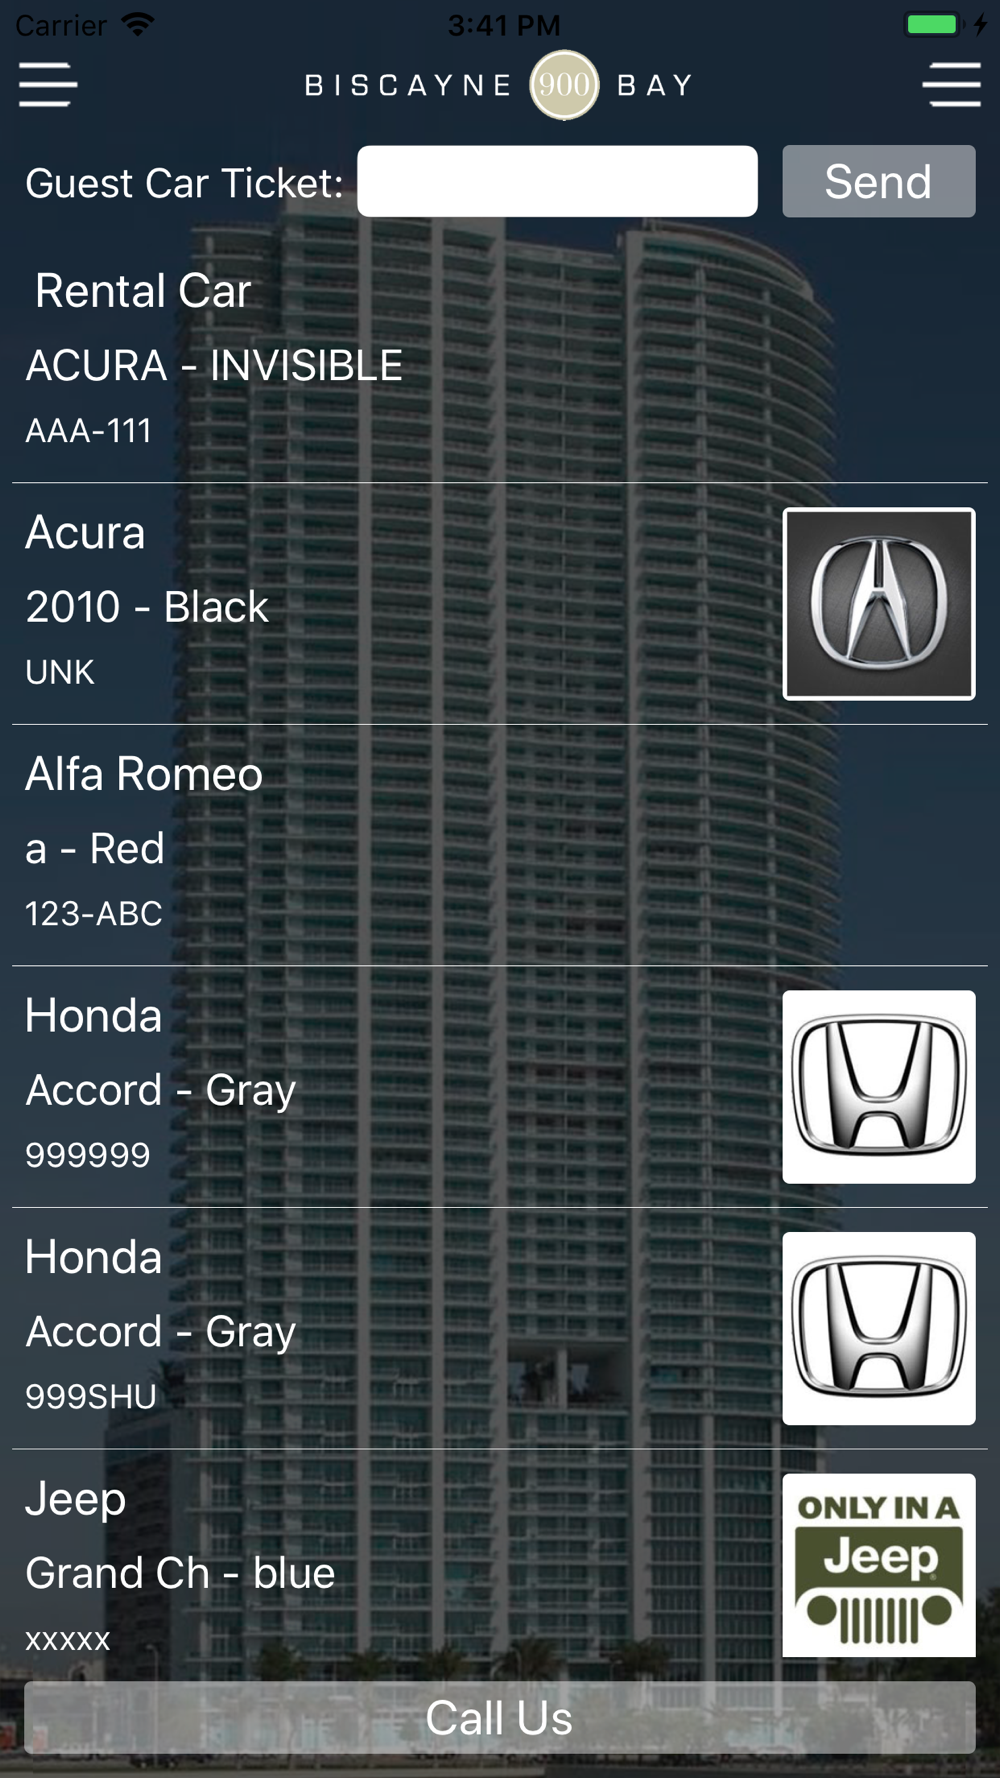Click the Guest Car Ticket input field
This screenshot has height=1778, width=1000.
coord(557,181)
